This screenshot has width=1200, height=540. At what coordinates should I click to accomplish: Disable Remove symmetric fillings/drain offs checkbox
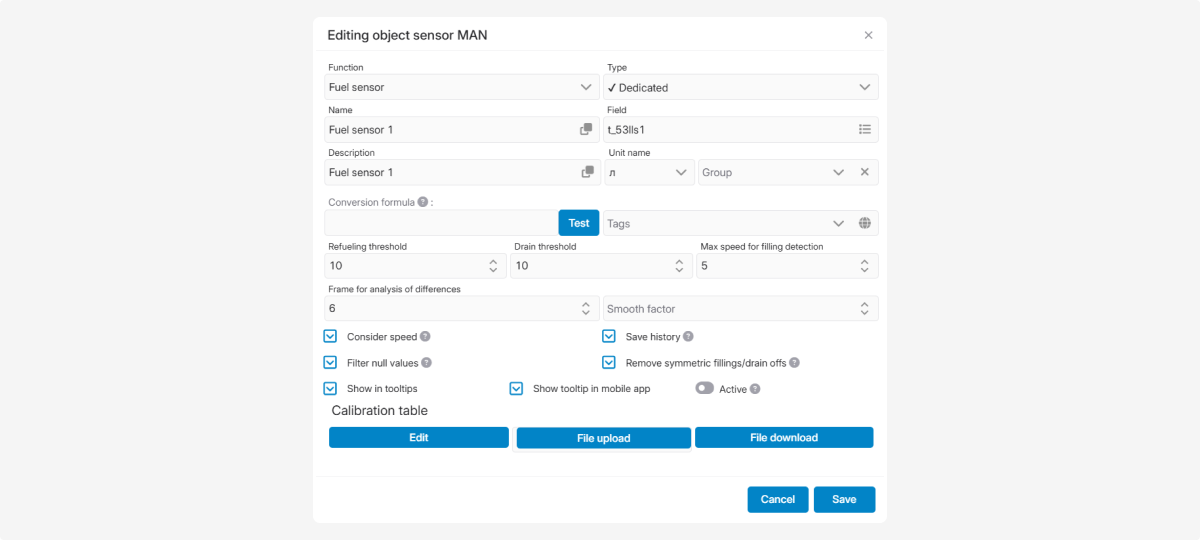tap(608, 363)
